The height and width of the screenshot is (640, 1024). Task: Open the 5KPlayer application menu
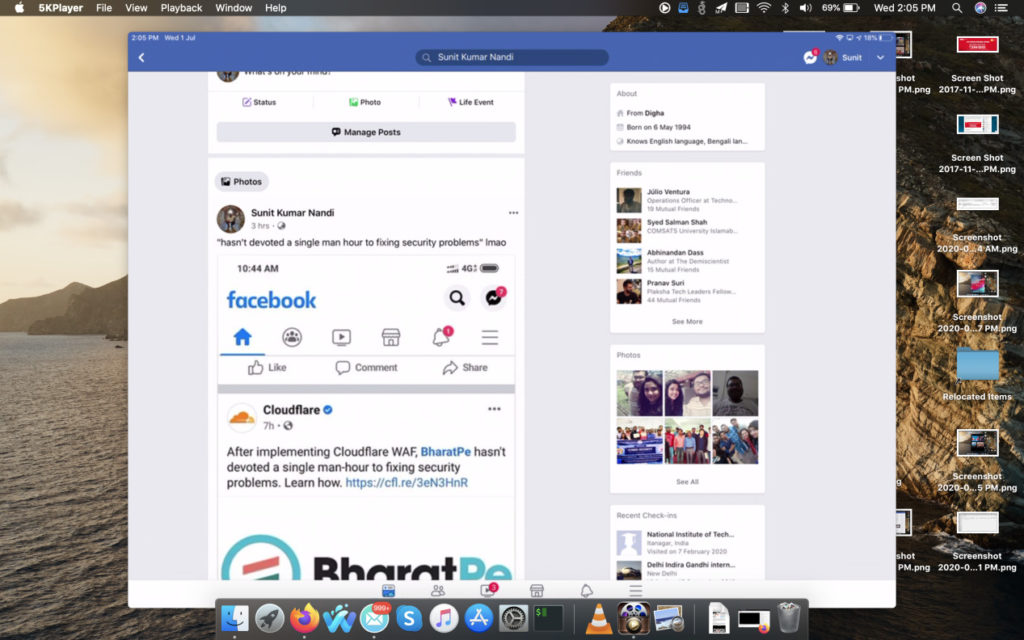[x=61, y=8]
